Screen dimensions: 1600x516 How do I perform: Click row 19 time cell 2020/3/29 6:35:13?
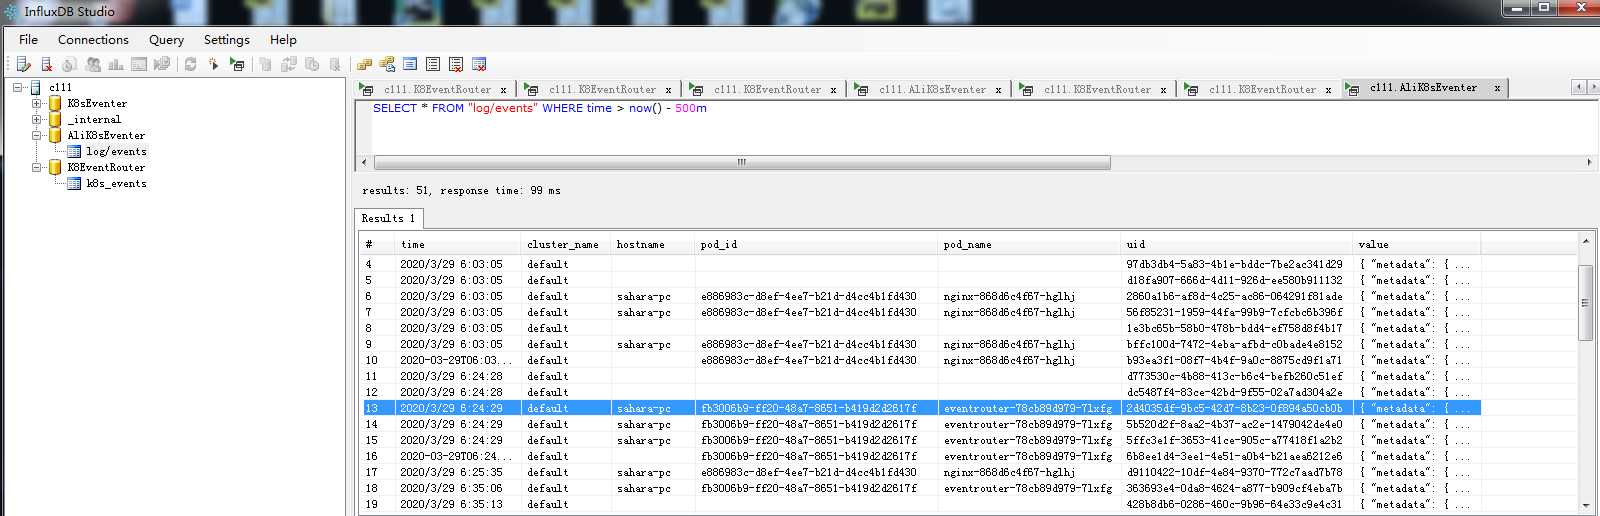(x=458, y=504)
